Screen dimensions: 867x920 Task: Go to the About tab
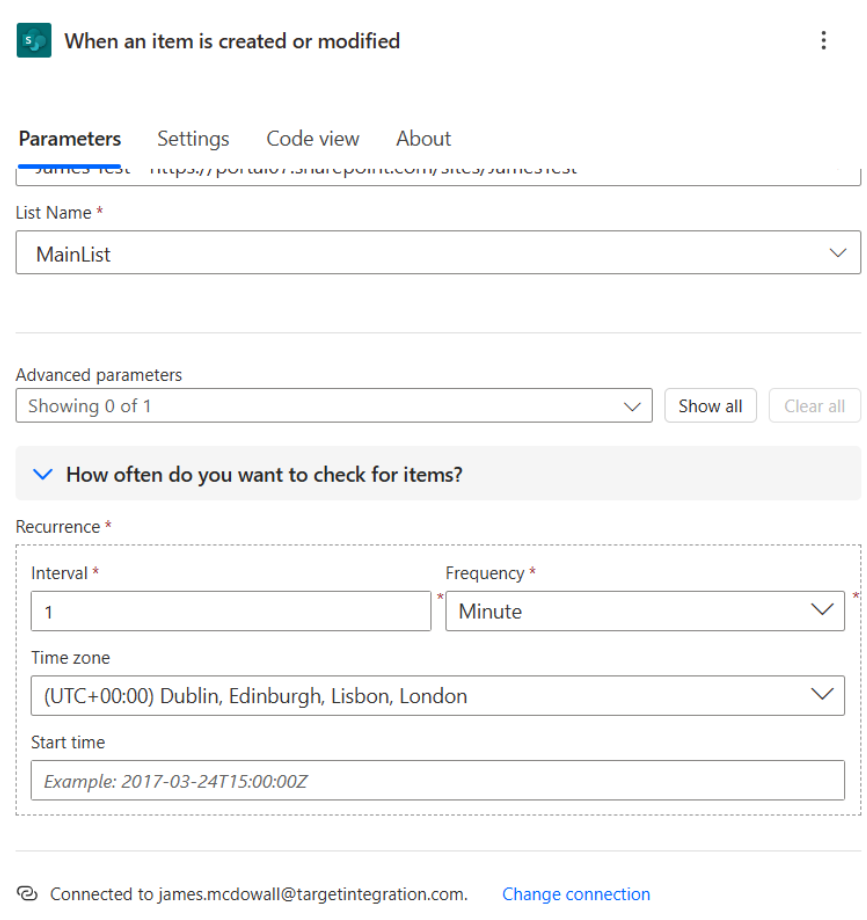point(423,139)
